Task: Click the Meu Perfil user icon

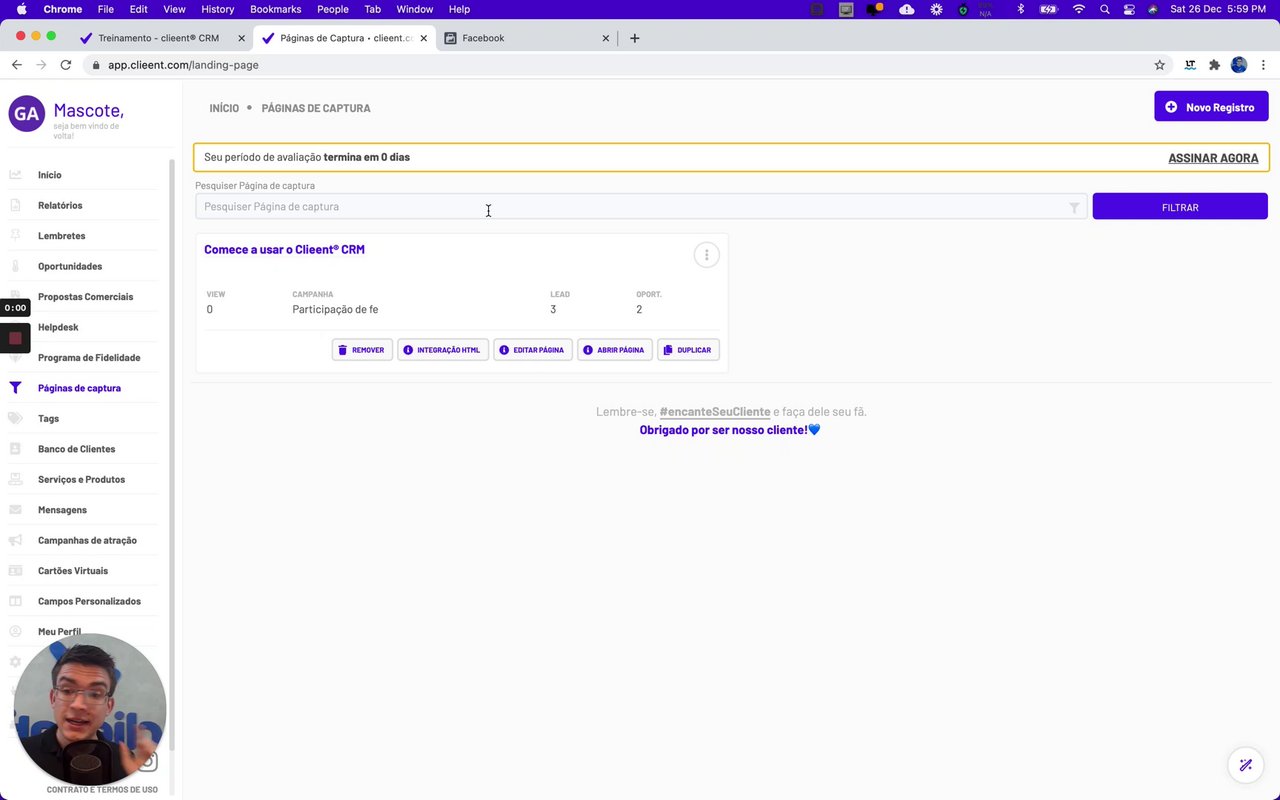Action: [16, 632]
